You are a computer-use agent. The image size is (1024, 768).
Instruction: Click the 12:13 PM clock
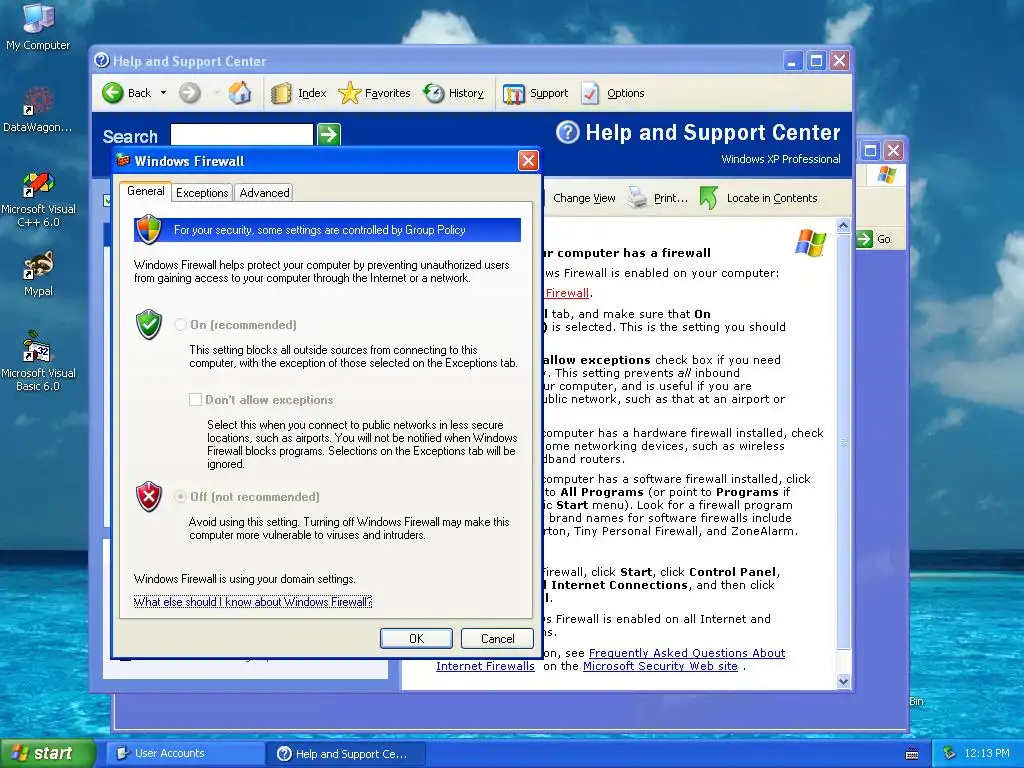[x=987, y=753]
